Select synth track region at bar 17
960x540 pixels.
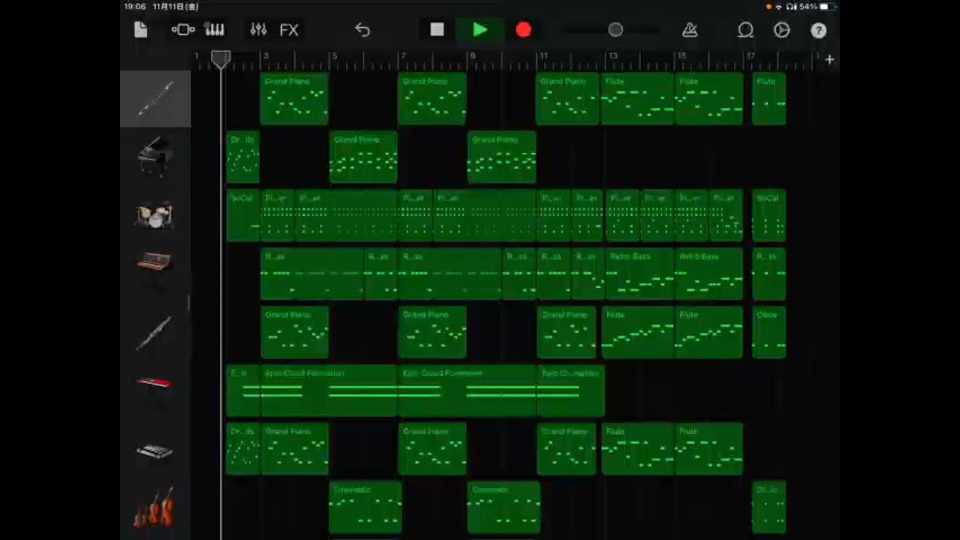click(x=769, y=274)
